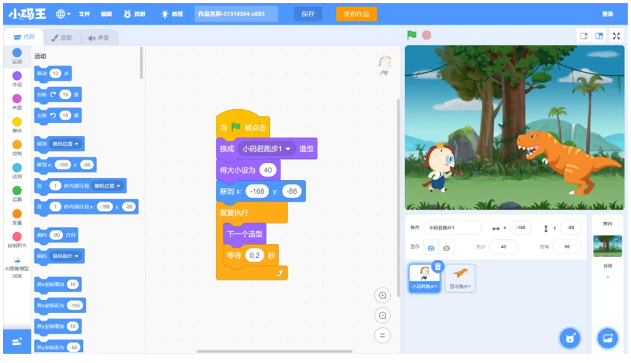Viewport: 631px width, 363px height.
Task: Open the File menu
Action: click(x=84, y=14)
